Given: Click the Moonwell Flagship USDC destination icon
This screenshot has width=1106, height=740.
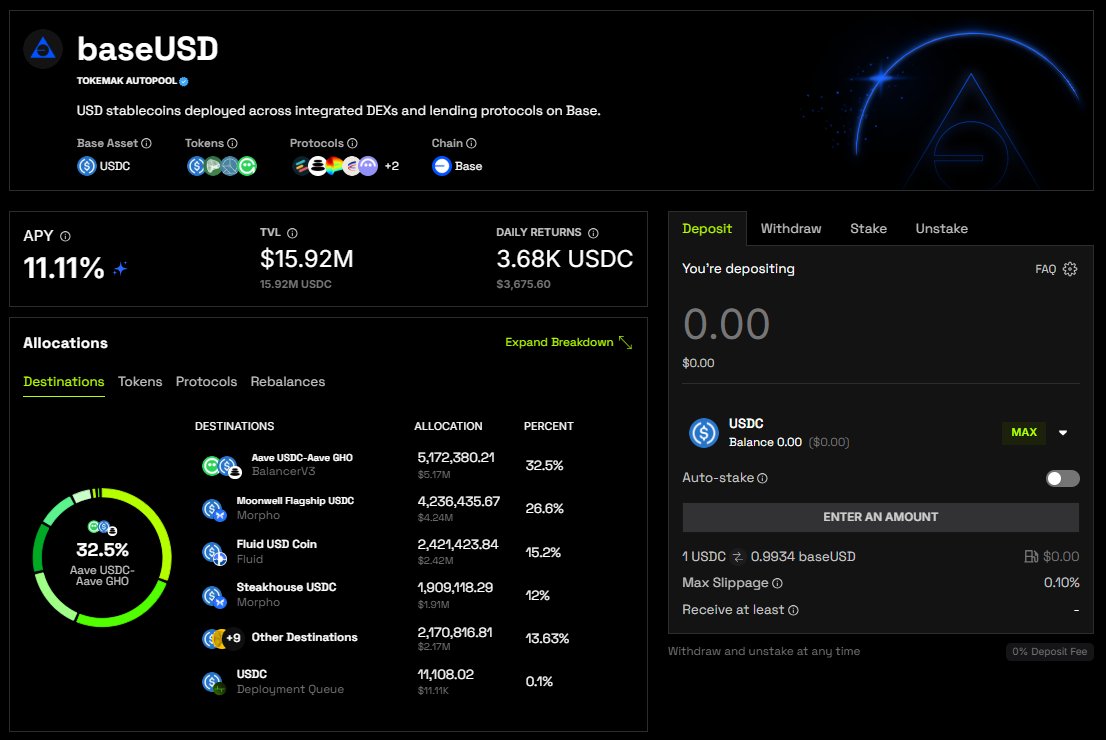Looking at the screenshot, I should tap(214, 509).
